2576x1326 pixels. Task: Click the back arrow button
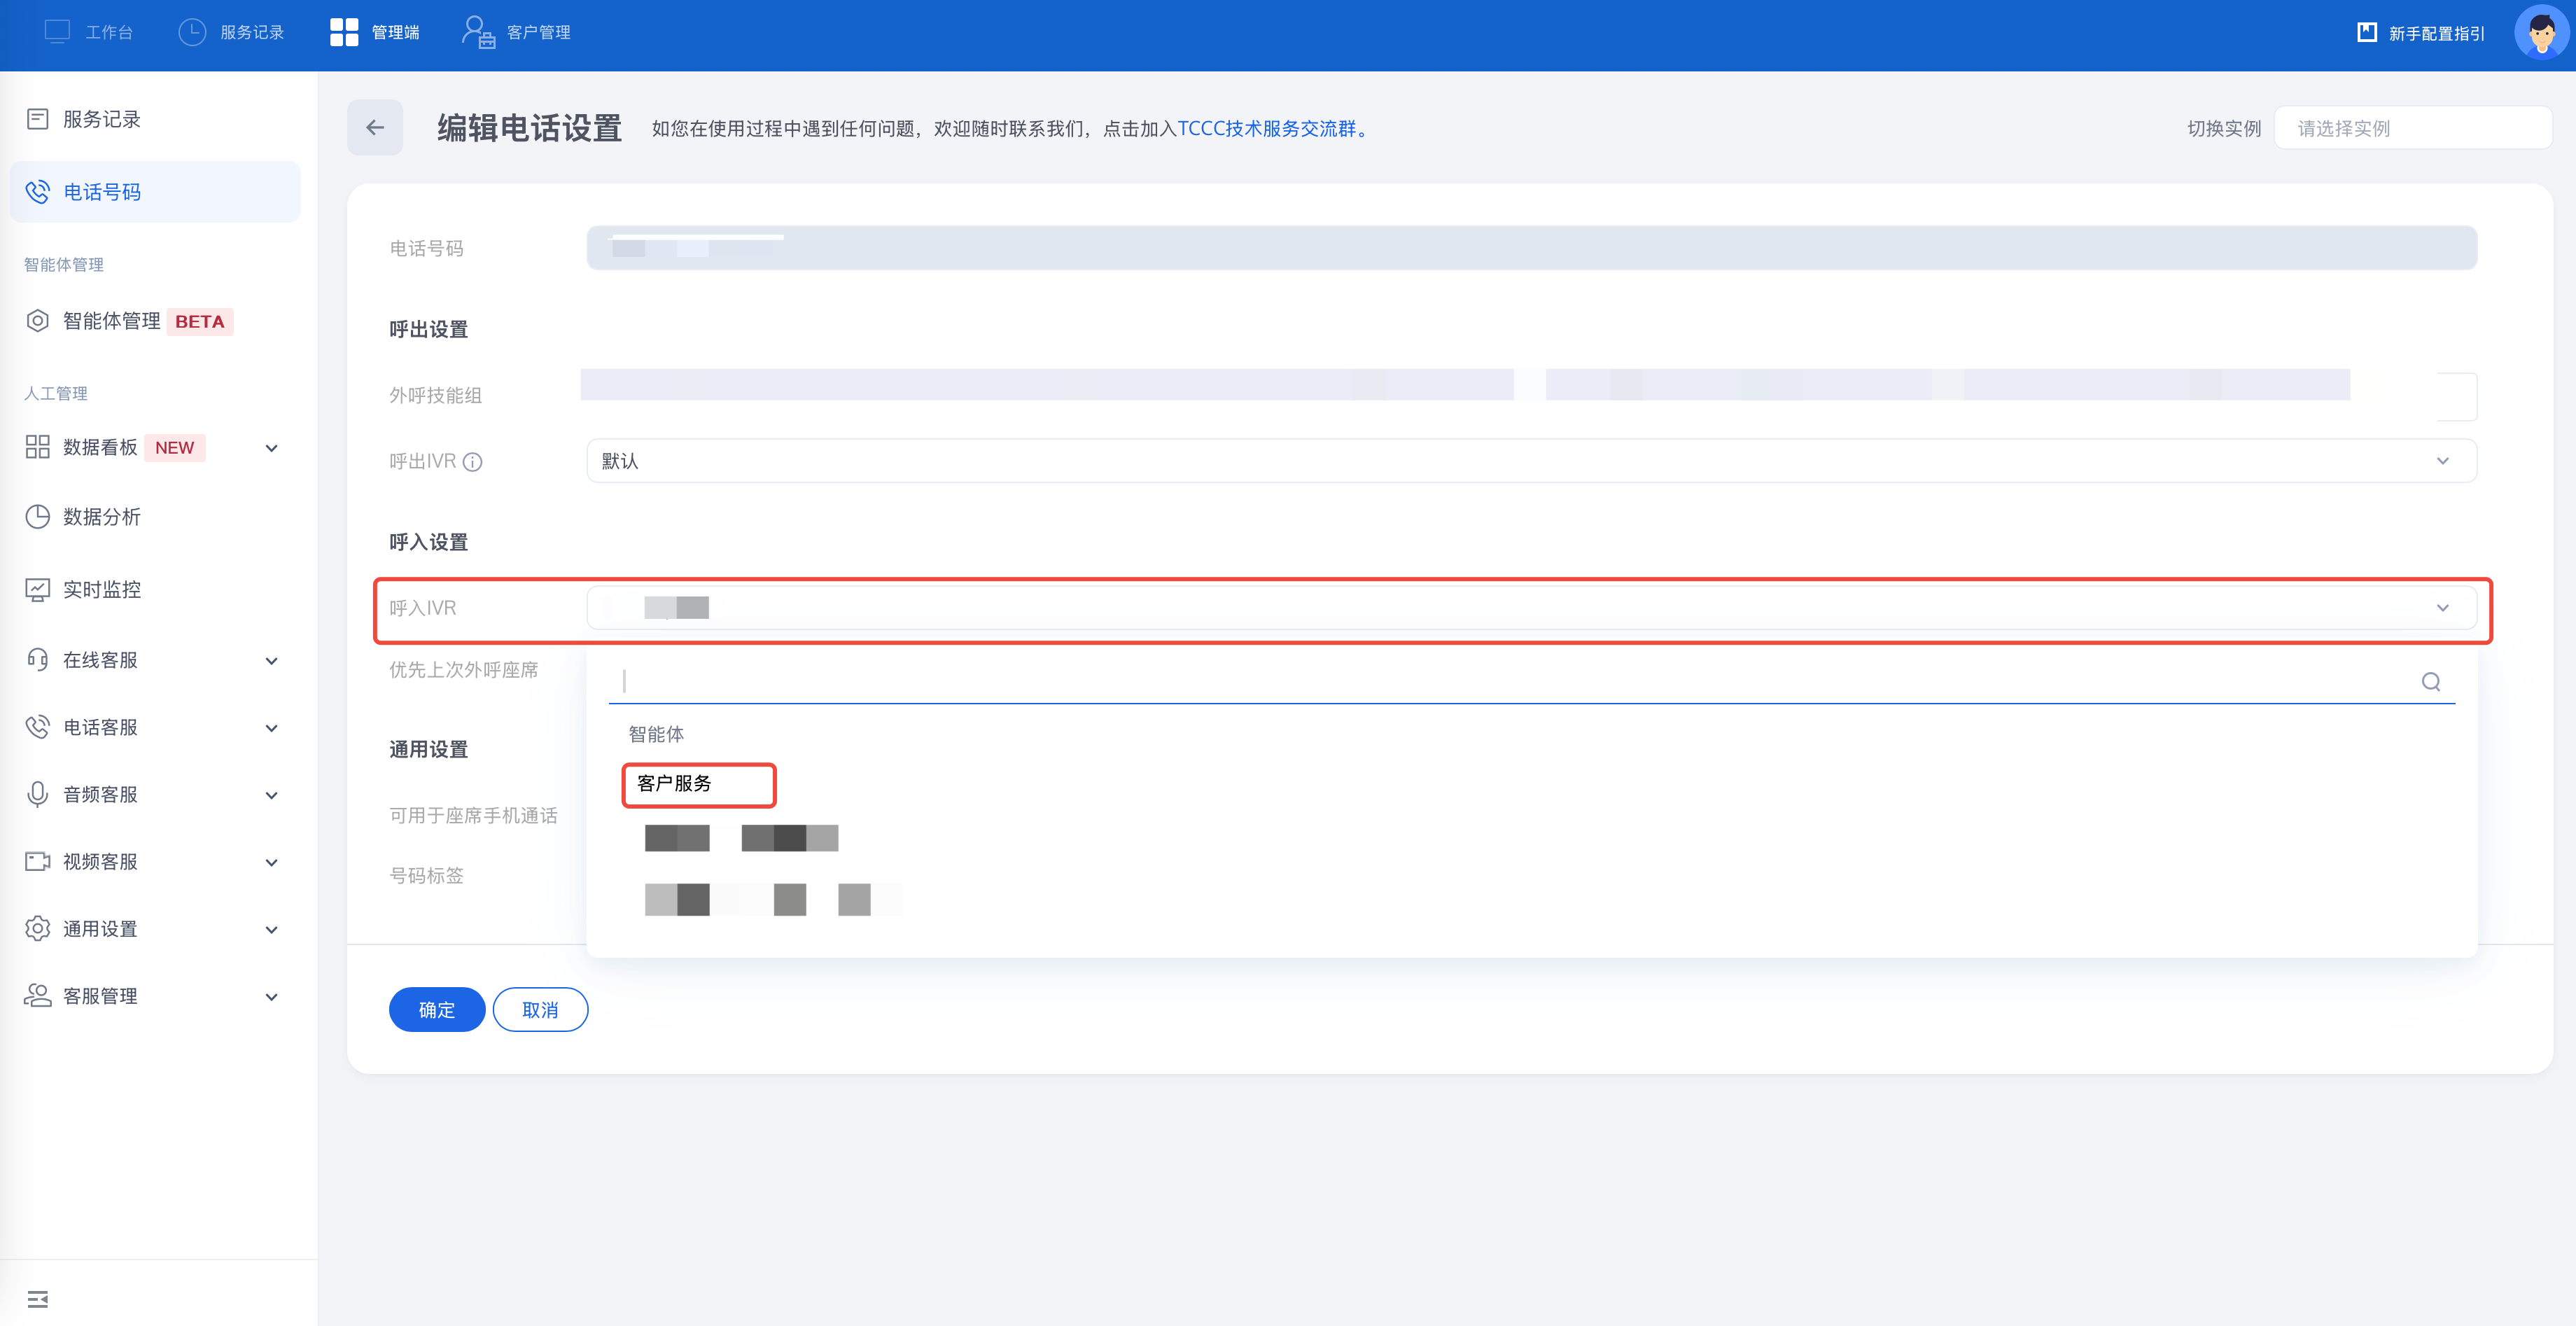click(375, 127)
